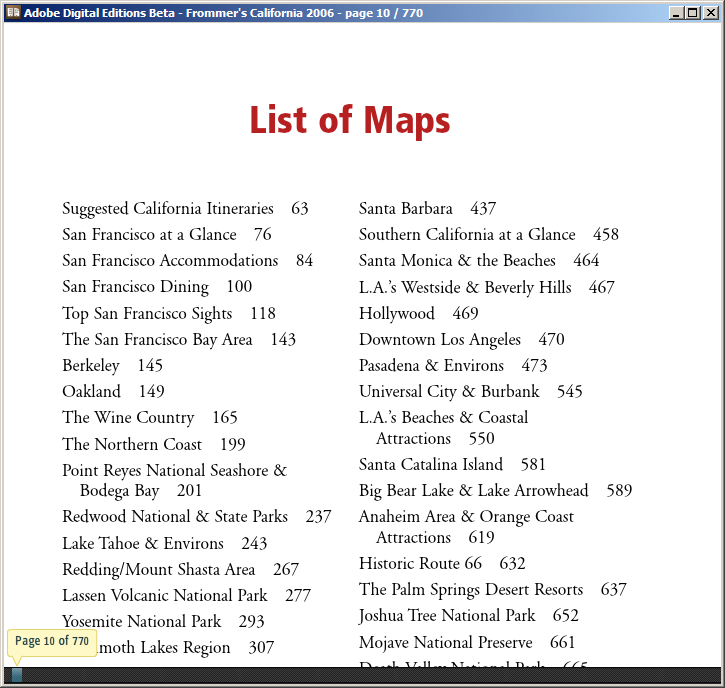This screenshot has width=725, height=688.
Task: Click 'The San Francisco Bay Area 143' entry
Action: click(179, 340)
